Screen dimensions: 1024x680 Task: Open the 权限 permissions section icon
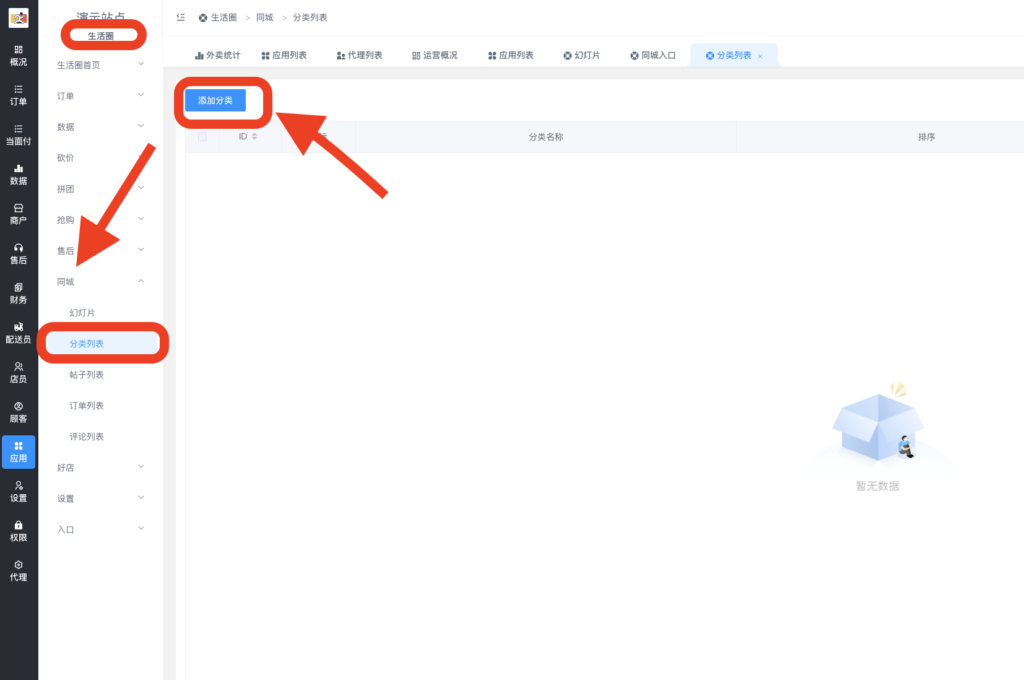18,530
